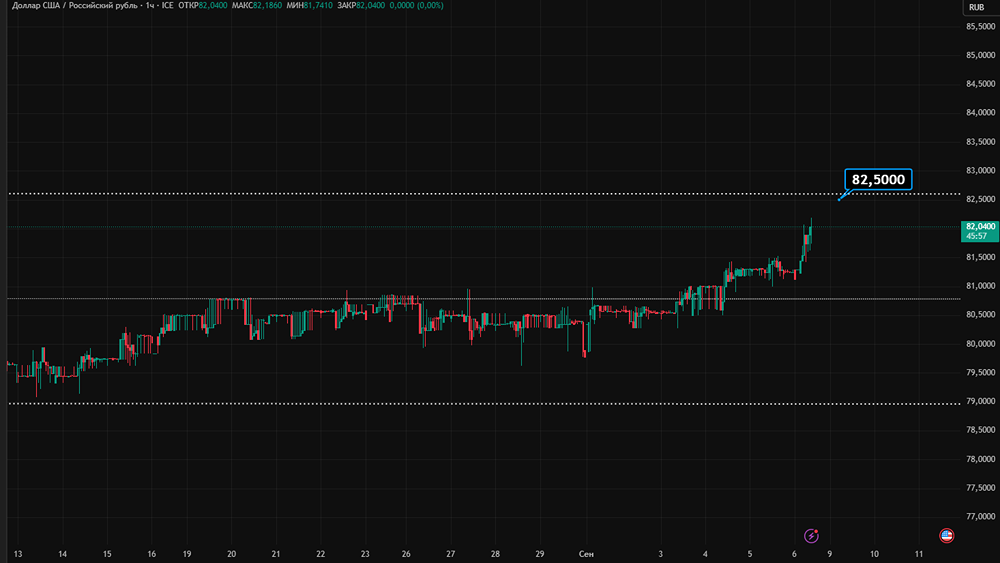Screen dimensions: 1000x563
Task: Click the Сен month label on time axis
Action: pyautogui.click(x=586, y=554)
